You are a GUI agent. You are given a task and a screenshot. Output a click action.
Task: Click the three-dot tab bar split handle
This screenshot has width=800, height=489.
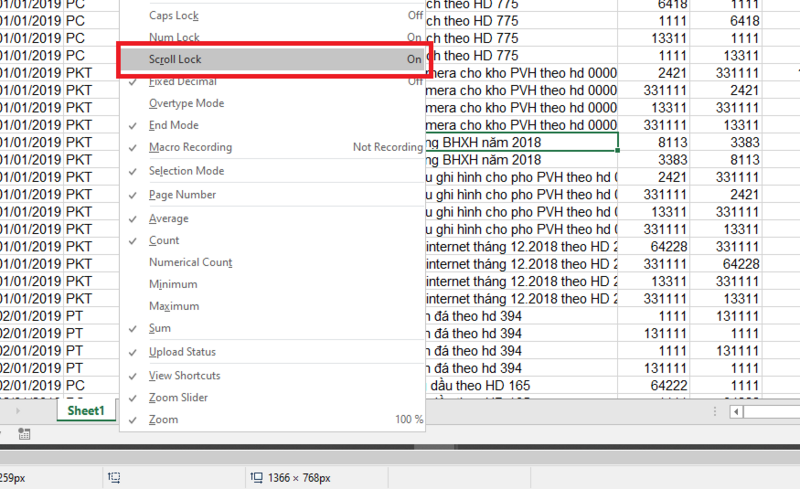pos(715,411)
